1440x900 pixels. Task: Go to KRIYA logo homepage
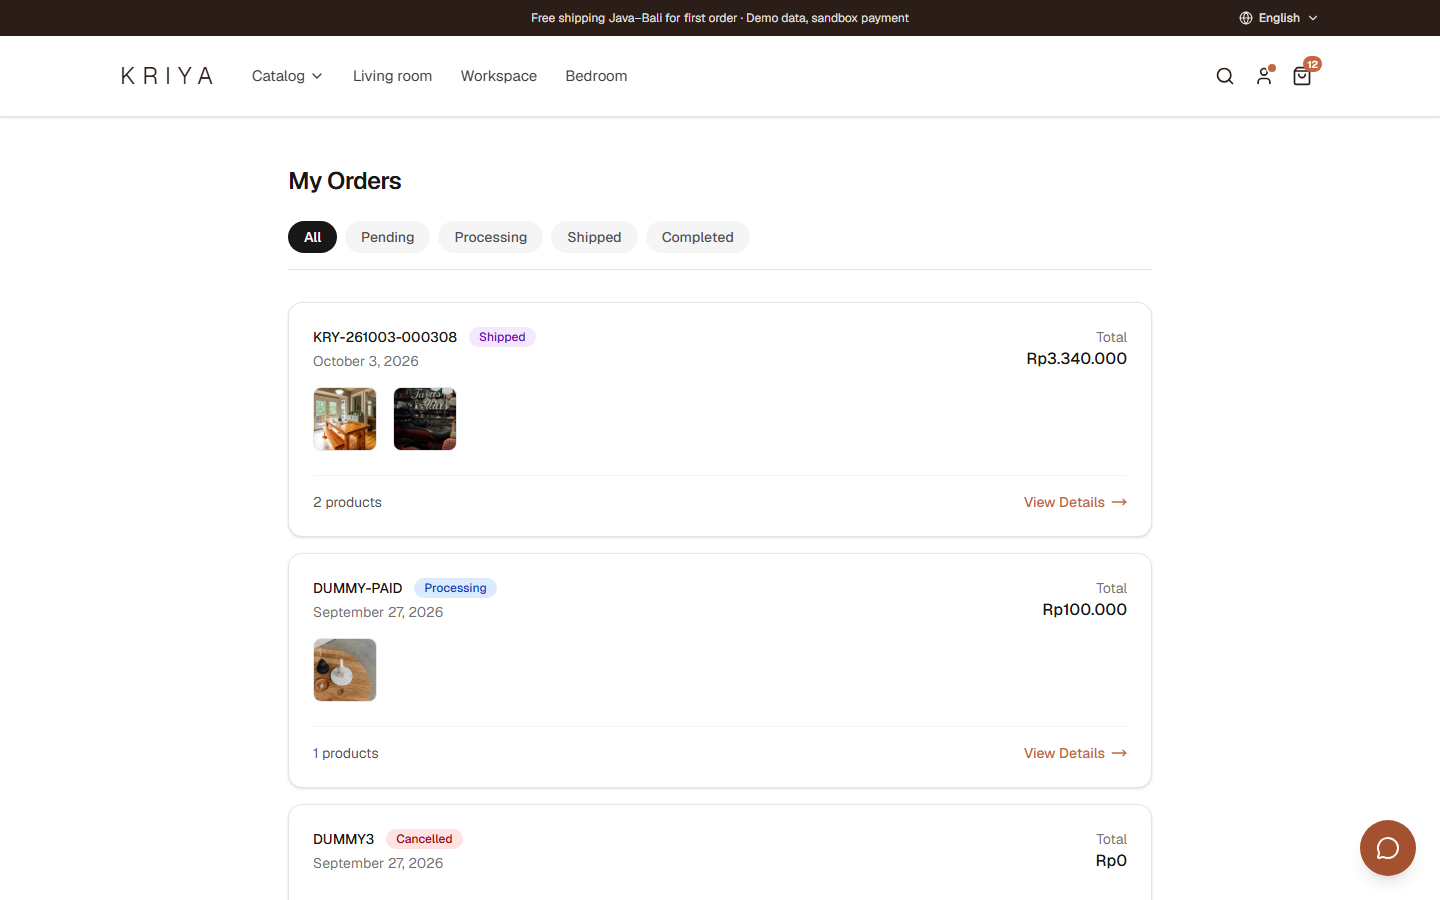[x=167, y=76]
